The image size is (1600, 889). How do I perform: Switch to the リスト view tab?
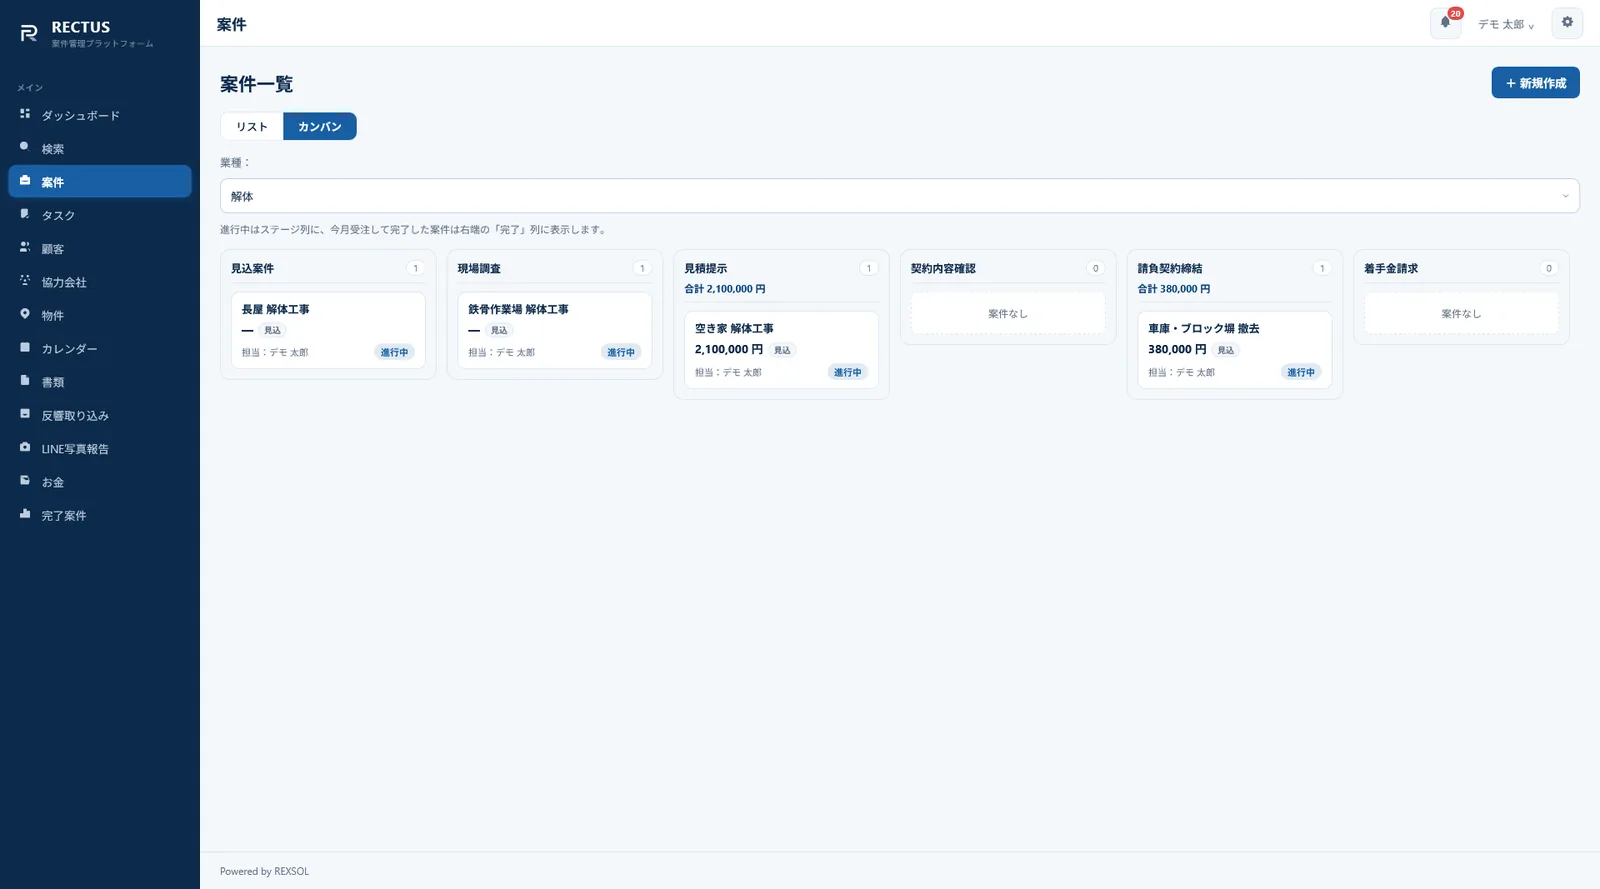(252, 127)
